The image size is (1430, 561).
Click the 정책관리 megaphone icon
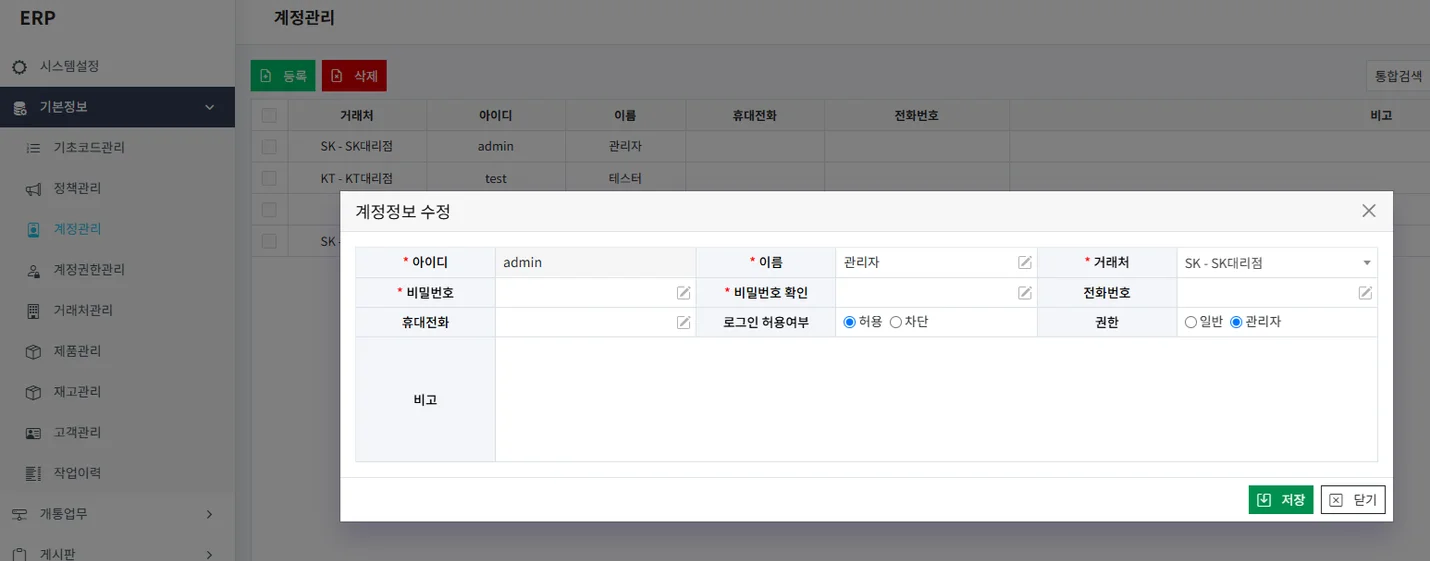click(x=33, y=189)
